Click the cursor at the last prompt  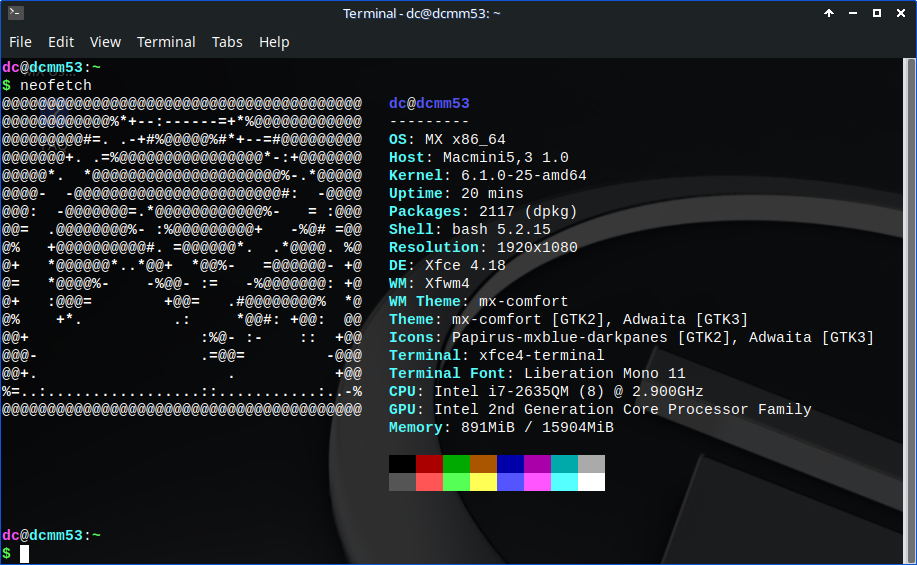click(x=25, y=554)
